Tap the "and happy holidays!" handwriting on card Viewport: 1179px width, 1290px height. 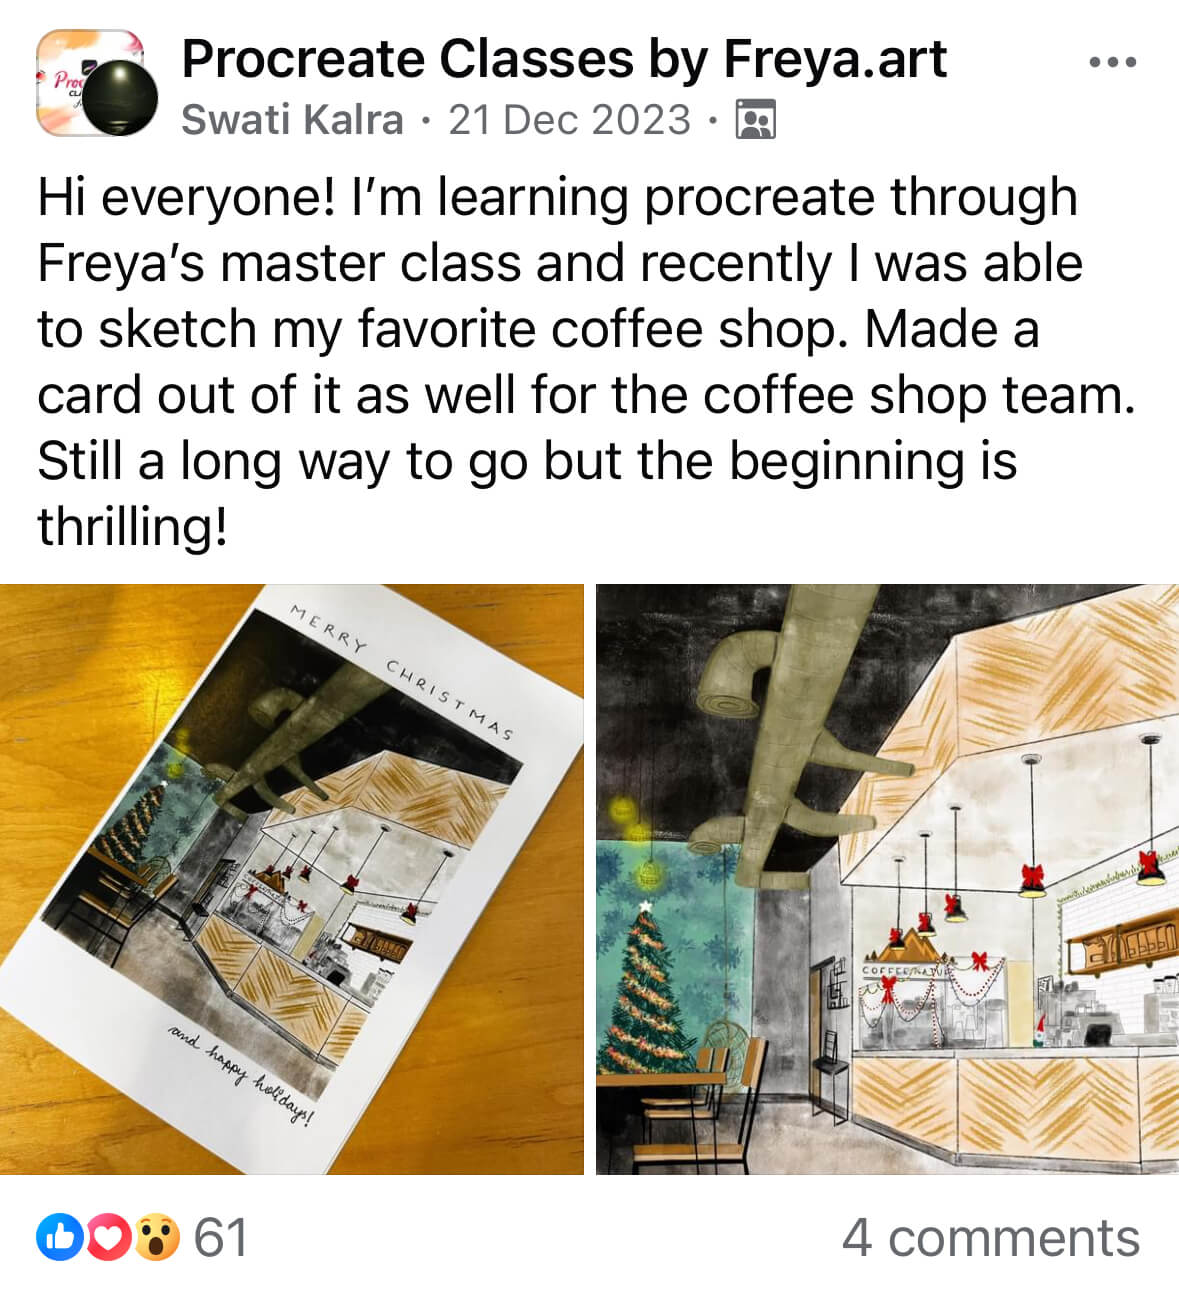pyautogui.click(x=241, y=1076)
